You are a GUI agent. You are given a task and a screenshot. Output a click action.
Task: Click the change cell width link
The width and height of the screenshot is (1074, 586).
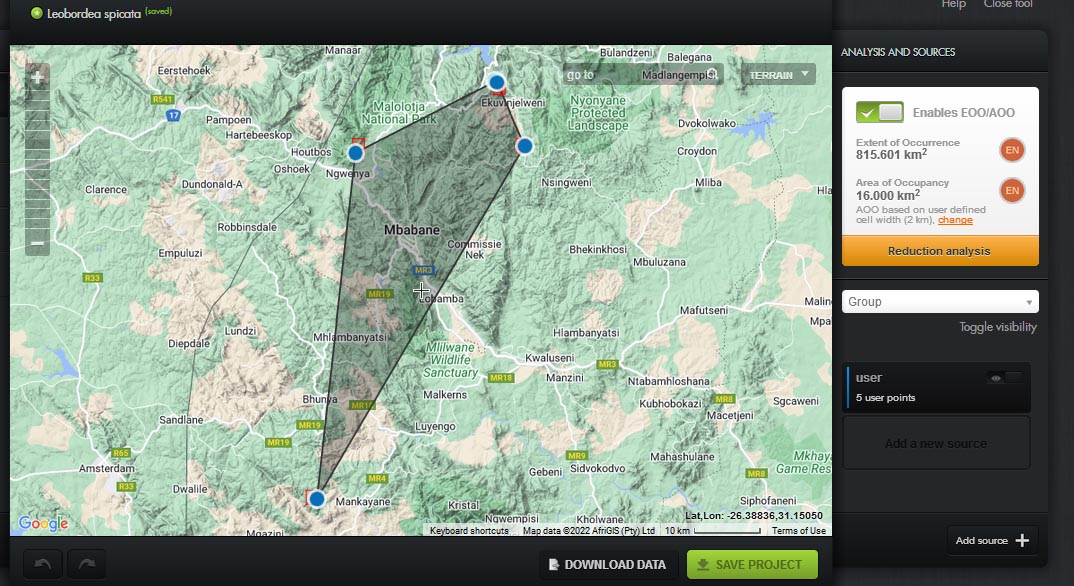tap(955, 220)
